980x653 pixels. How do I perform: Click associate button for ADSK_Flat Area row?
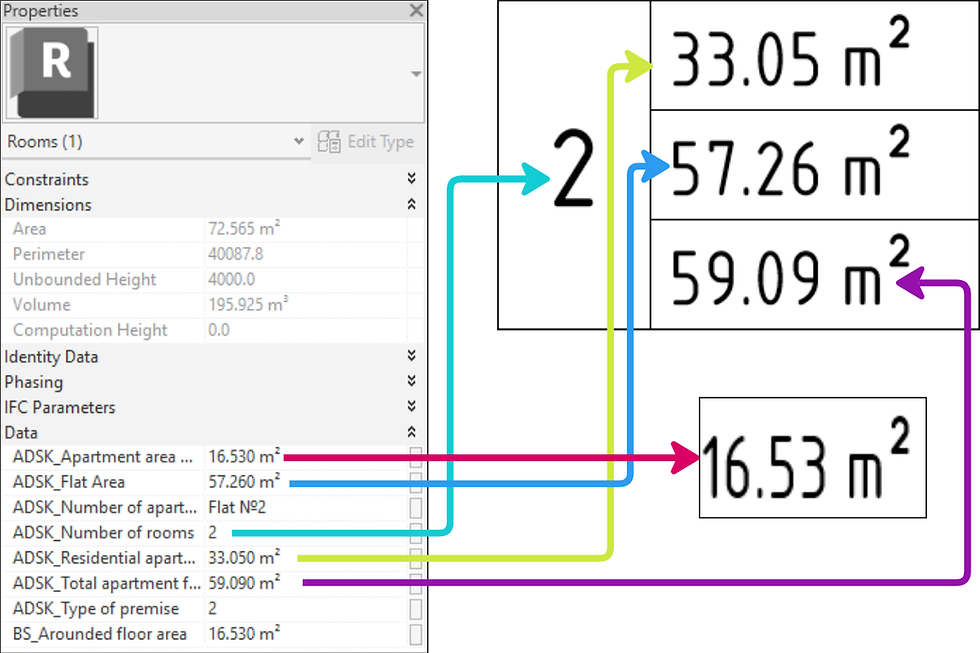point(416,482)
